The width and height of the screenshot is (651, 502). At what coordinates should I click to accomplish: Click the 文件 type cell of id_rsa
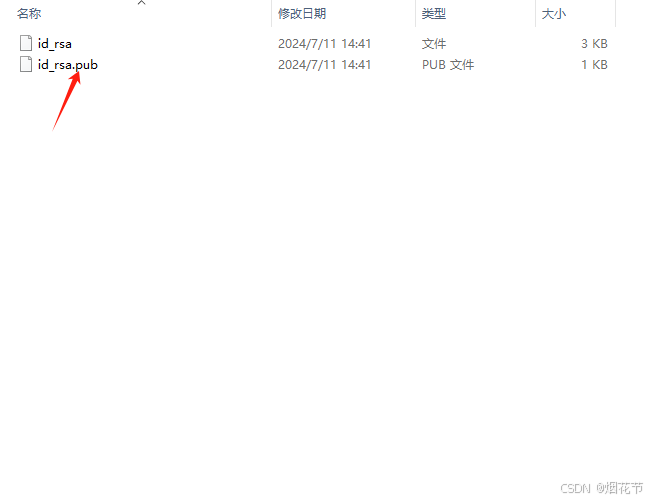coord(434,44)
